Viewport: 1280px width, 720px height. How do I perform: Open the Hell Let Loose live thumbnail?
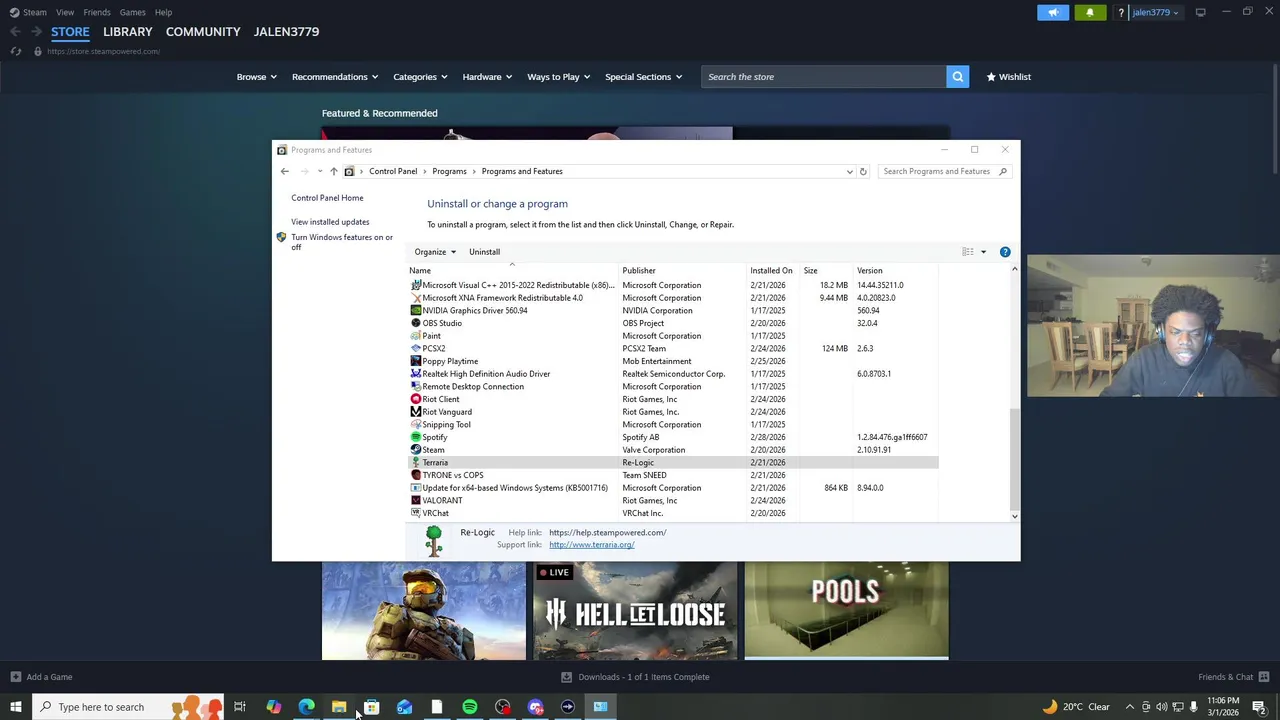635,611
